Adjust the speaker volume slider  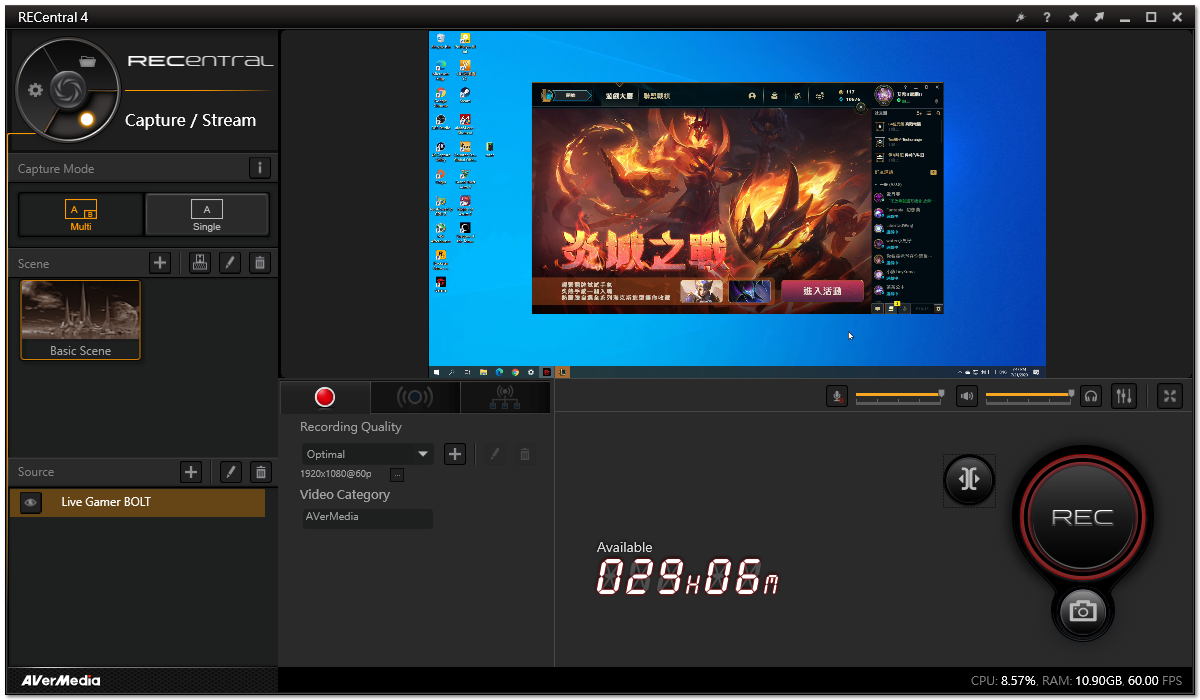[x=1029, y=396]
